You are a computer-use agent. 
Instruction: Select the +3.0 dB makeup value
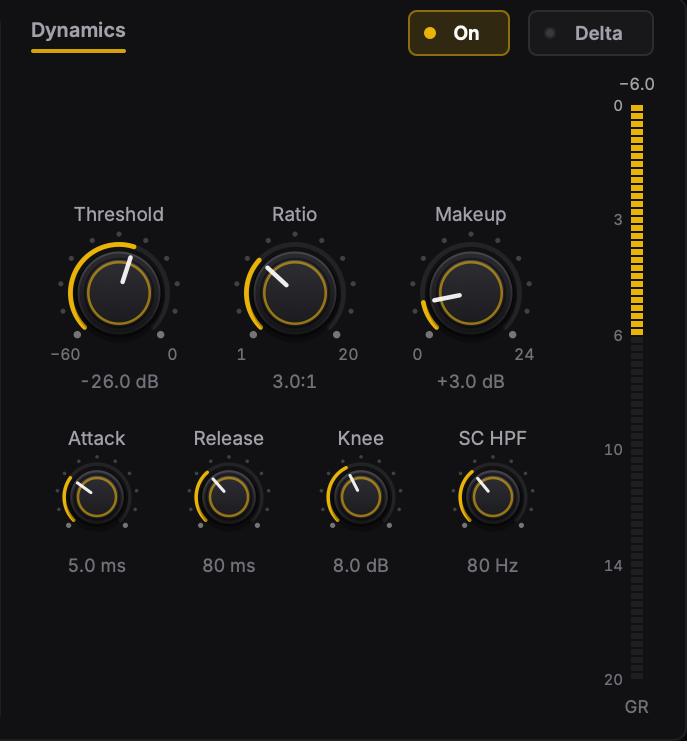pyautogui.click(x=471, y=381)
